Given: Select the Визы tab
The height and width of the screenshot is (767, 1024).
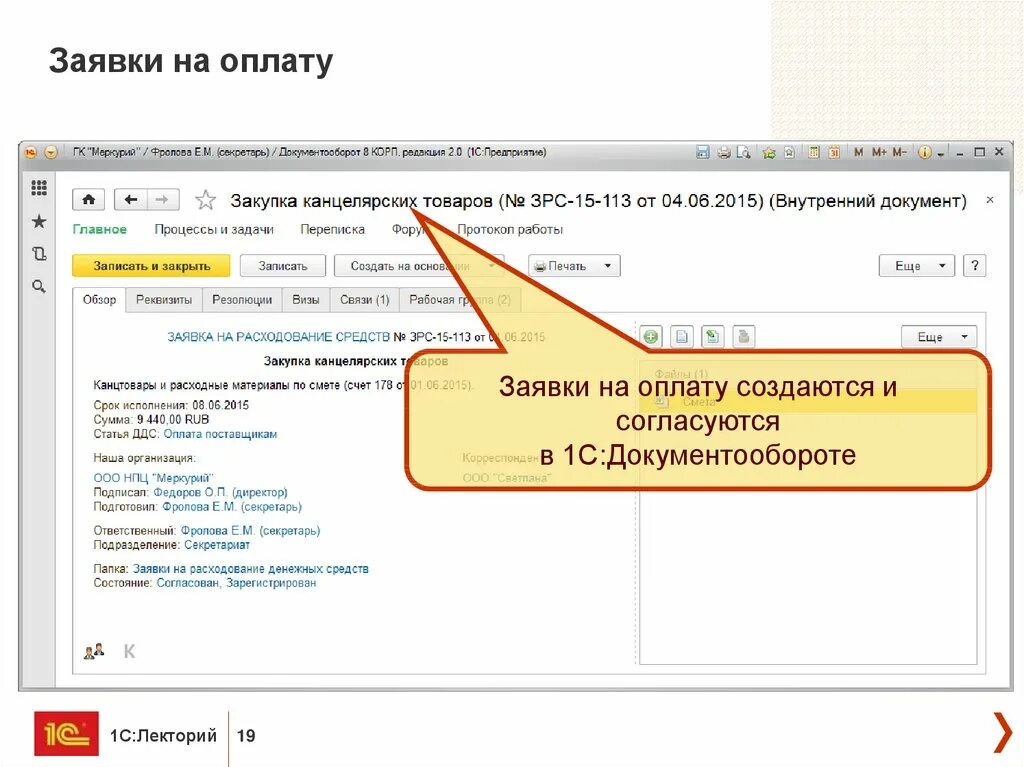Looking at the screenshot, I should pos(306,300).
